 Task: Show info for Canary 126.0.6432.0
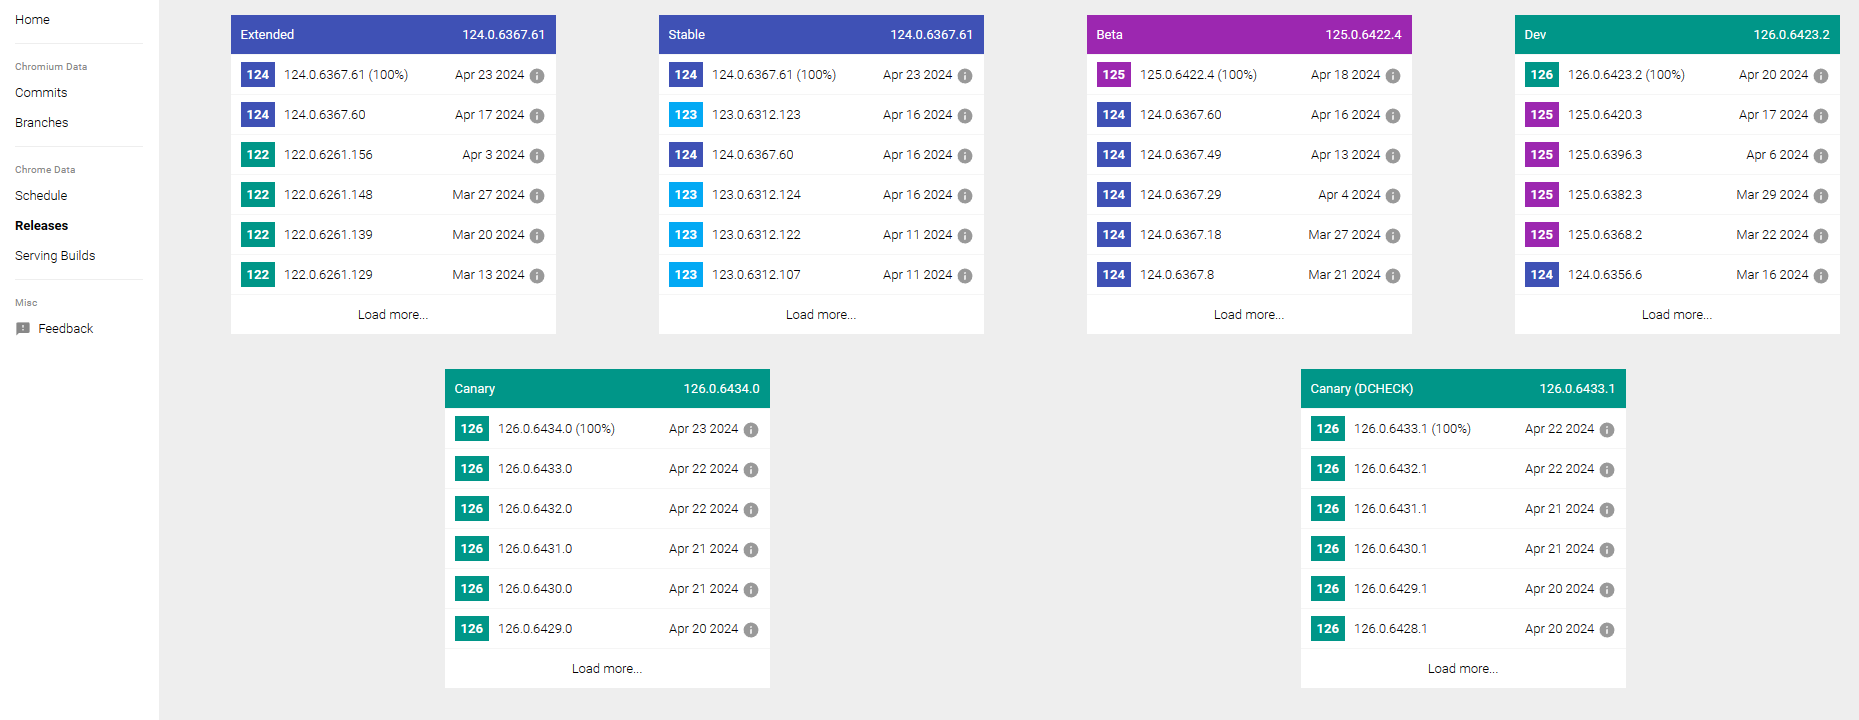point(751,510)
